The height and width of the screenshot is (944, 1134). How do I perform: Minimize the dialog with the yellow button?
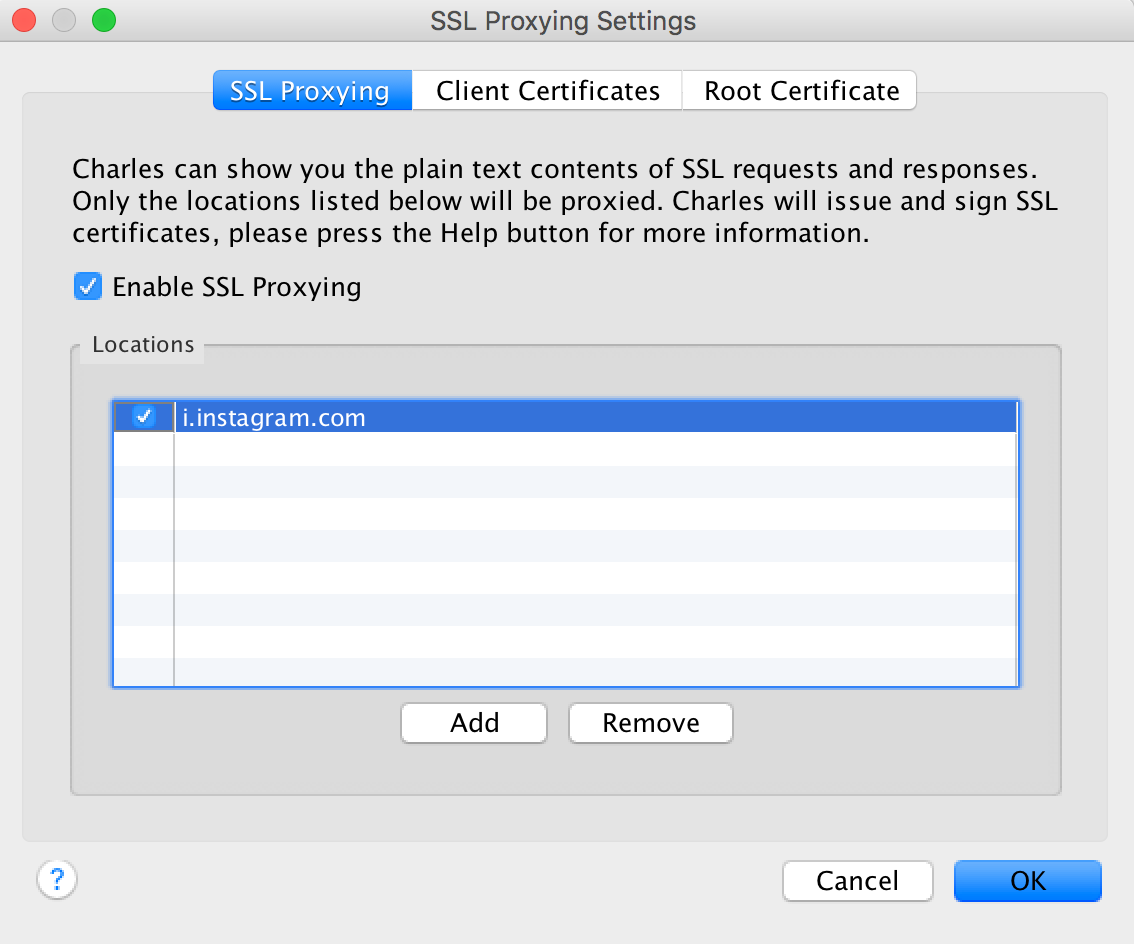(x=64, y=20)
